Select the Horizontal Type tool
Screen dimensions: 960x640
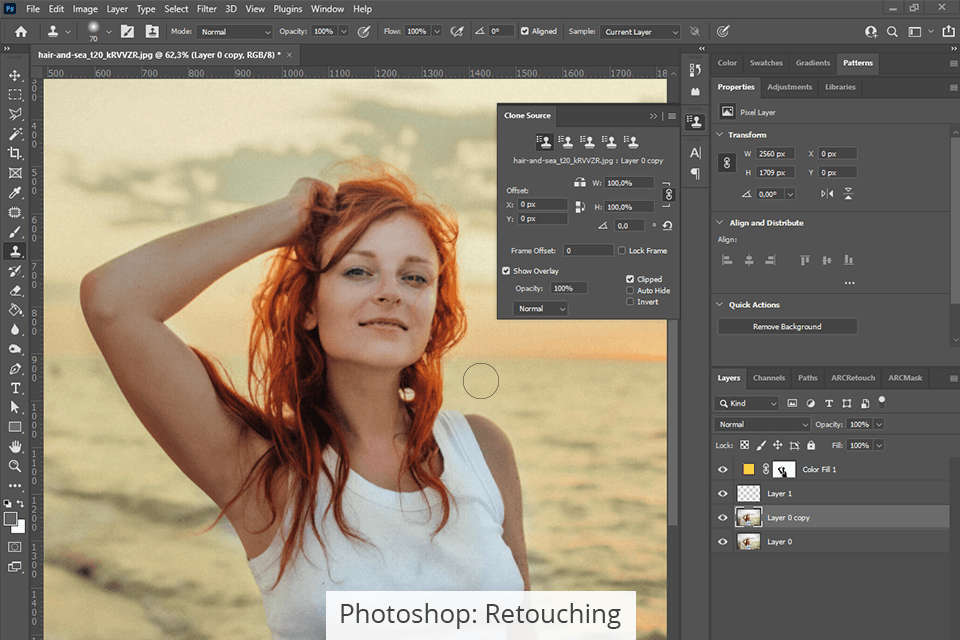click(15, 388)
